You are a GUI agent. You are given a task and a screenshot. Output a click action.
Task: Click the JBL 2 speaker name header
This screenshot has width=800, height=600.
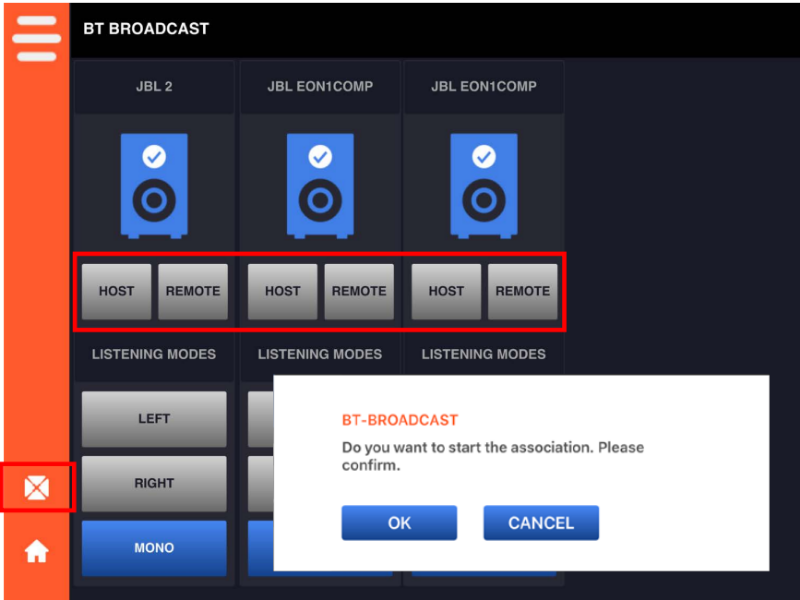[154, 86]
